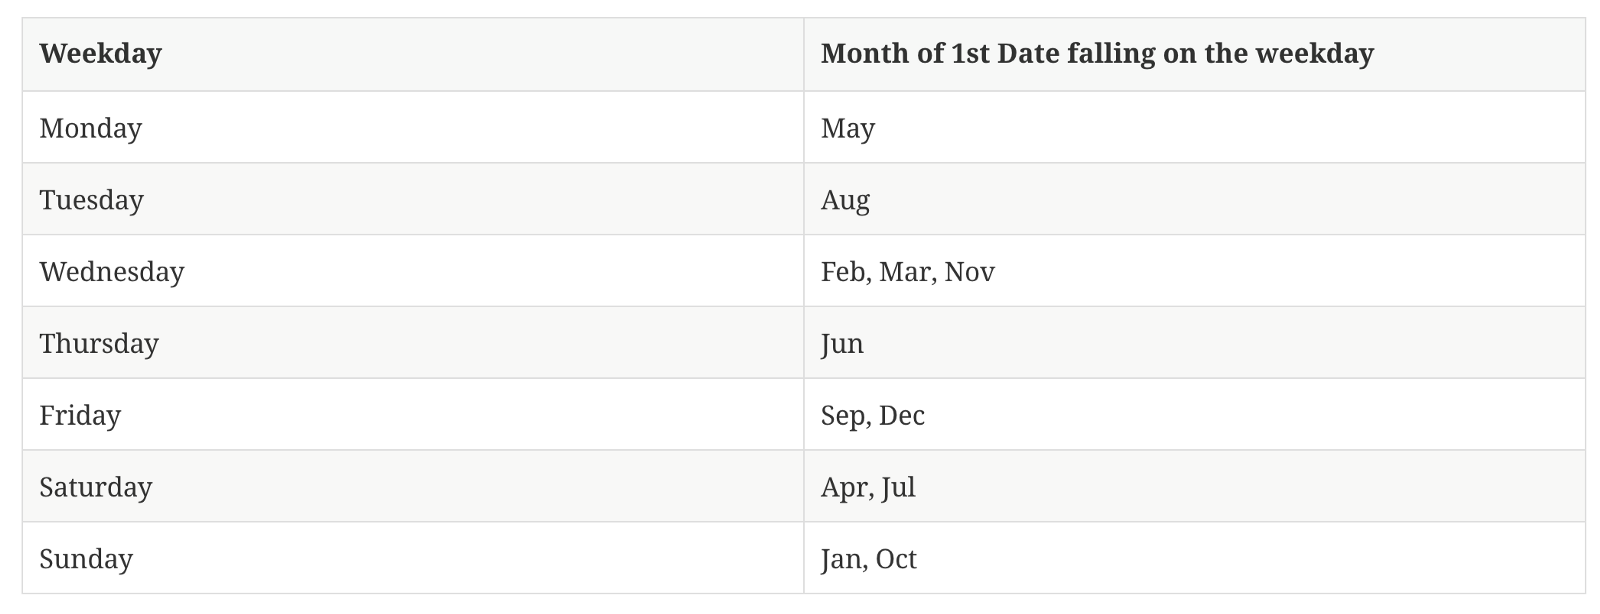The height and width of the screenshot is (614, 1600).
Task: Click the word Jul in Saturday's row
Action: [x=899, y=487]
